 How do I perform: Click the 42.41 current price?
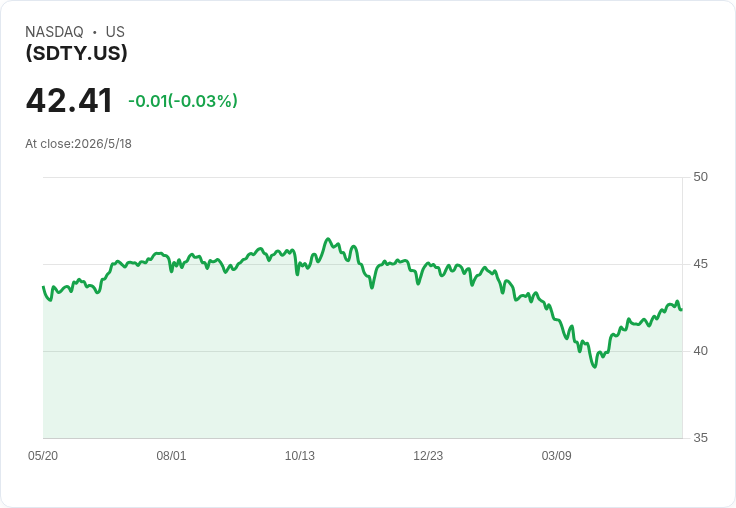click(x=69, y=100)
